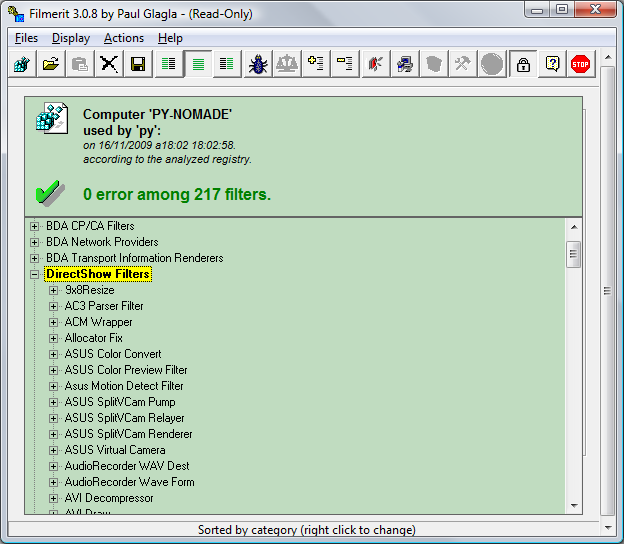
Task: Click the tree list scrollbar up arrow
Action: (574, 227)
